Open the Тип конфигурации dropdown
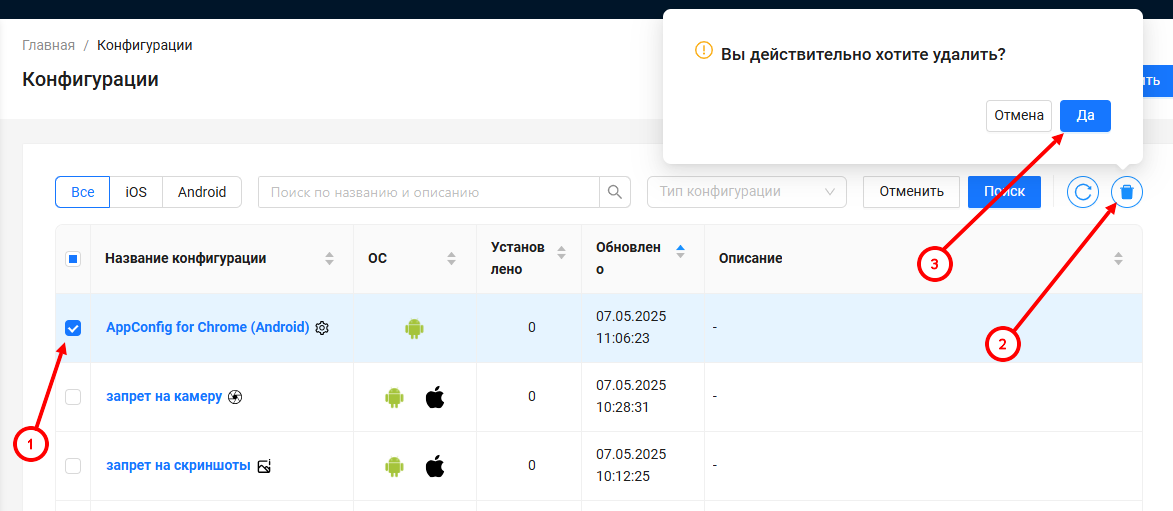Viewport: 1173px width, 511px height. point(747,192)
